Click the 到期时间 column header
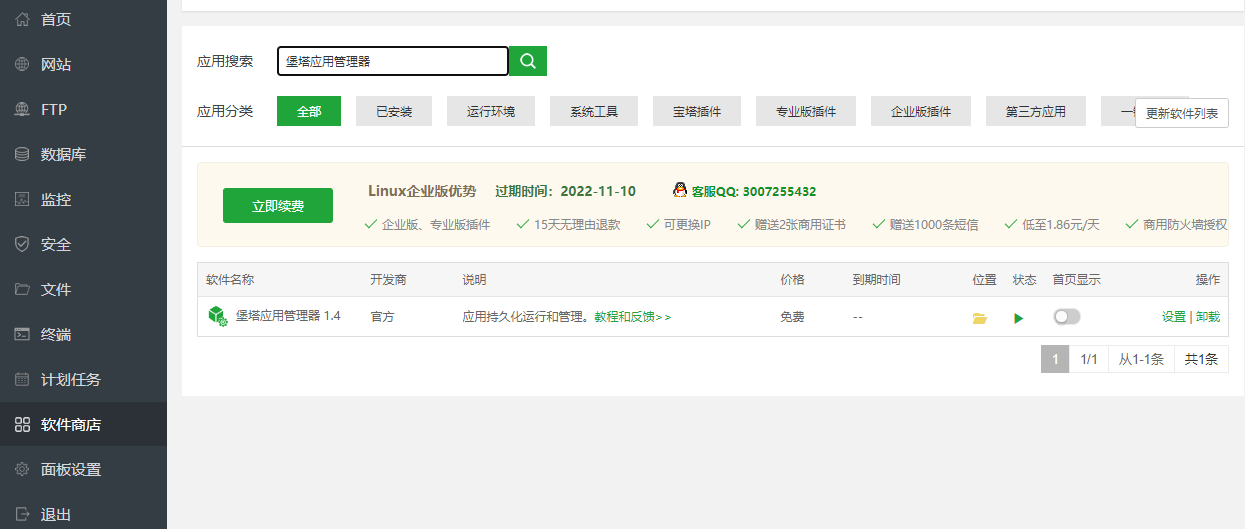 click(x=876, y=280)
